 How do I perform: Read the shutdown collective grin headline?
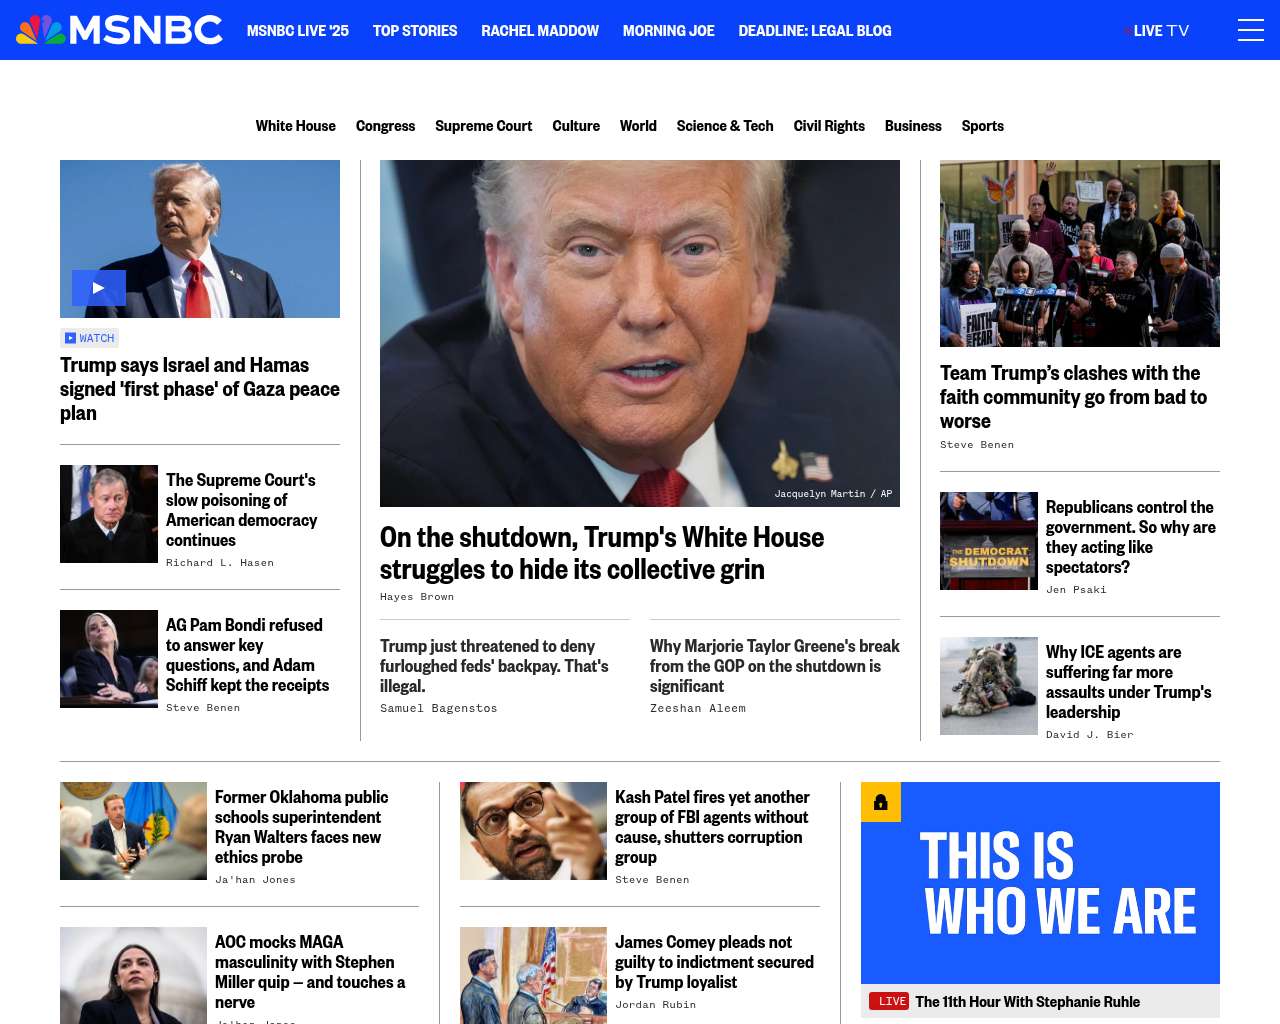[602, 553]
